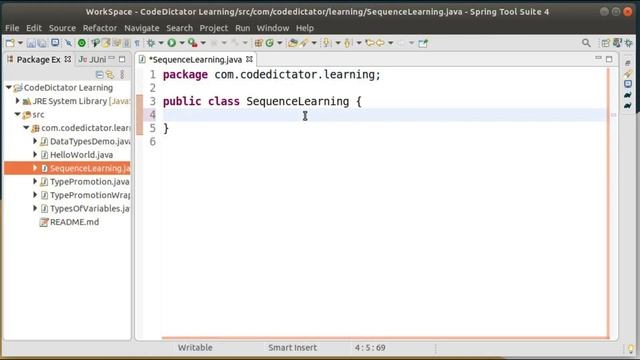Expand the HelloWorld.java node
640x360 pixels.
point(35,154)
